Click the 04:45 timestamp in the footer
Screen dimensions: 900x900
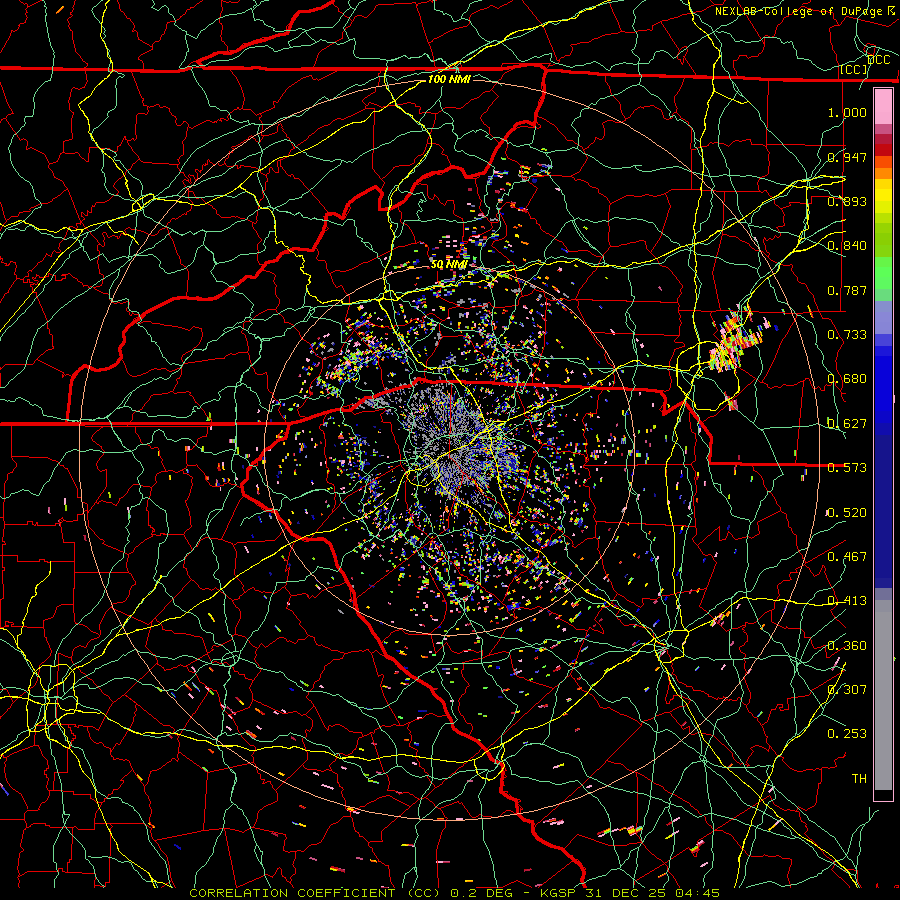point(696,893)
